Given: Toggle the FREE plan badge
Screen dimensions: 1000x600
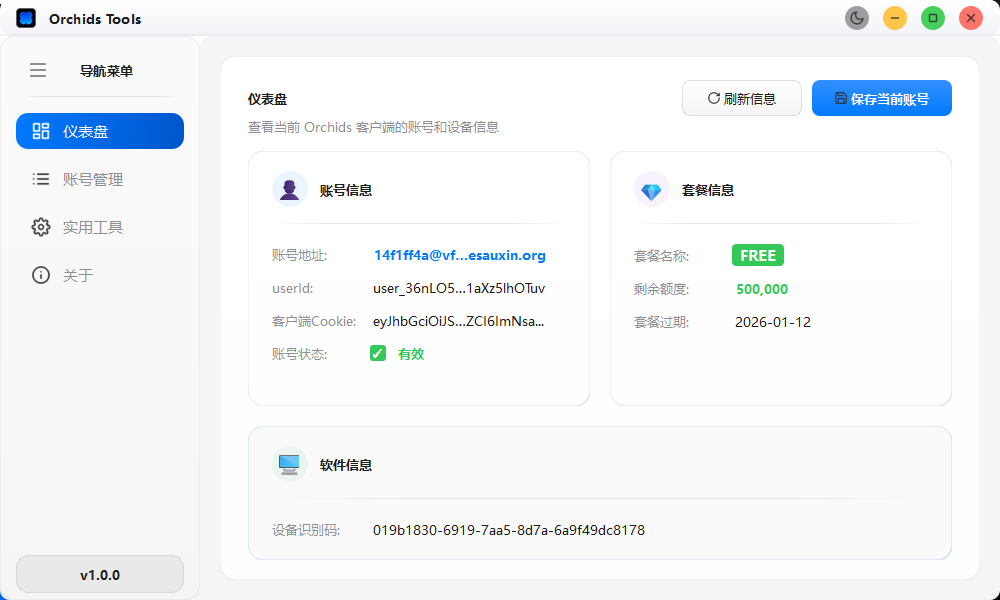Looking at the screenshot, I should click(757, 255).
